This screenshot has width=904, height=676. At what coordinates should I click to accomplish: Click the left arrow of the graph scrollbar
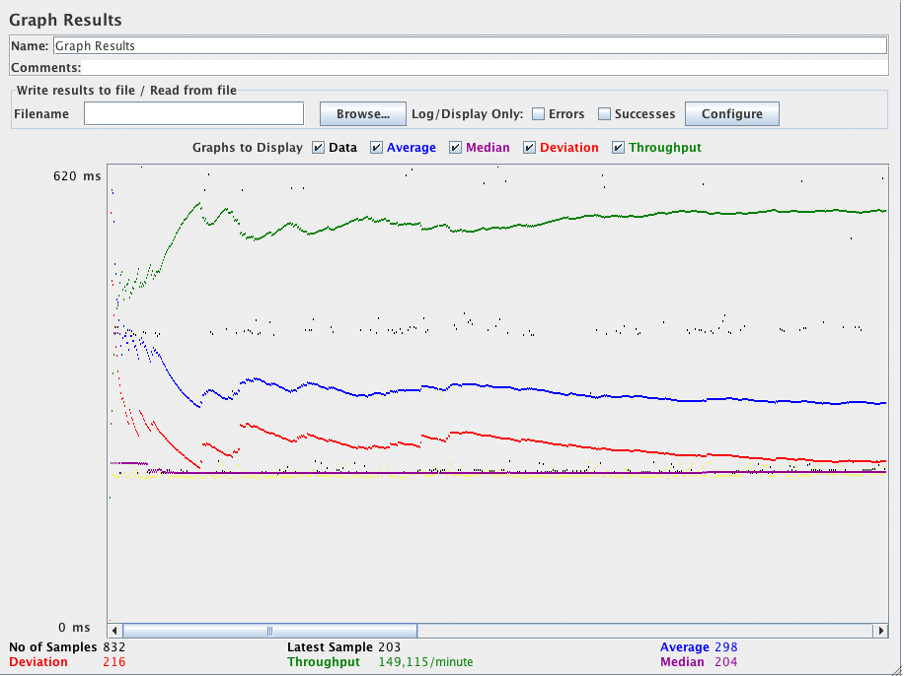(113, 630)
